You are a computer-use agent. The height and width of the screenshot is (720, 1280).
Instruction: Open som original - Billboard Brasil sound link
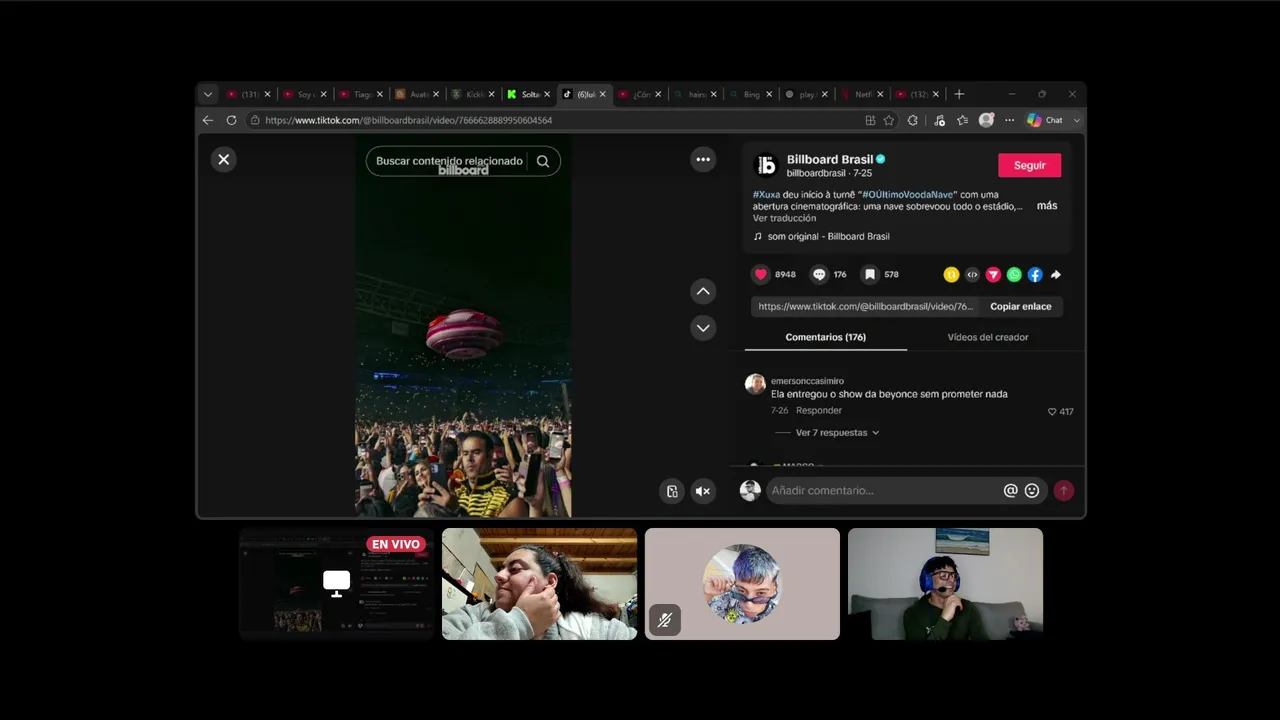point(828,236)
